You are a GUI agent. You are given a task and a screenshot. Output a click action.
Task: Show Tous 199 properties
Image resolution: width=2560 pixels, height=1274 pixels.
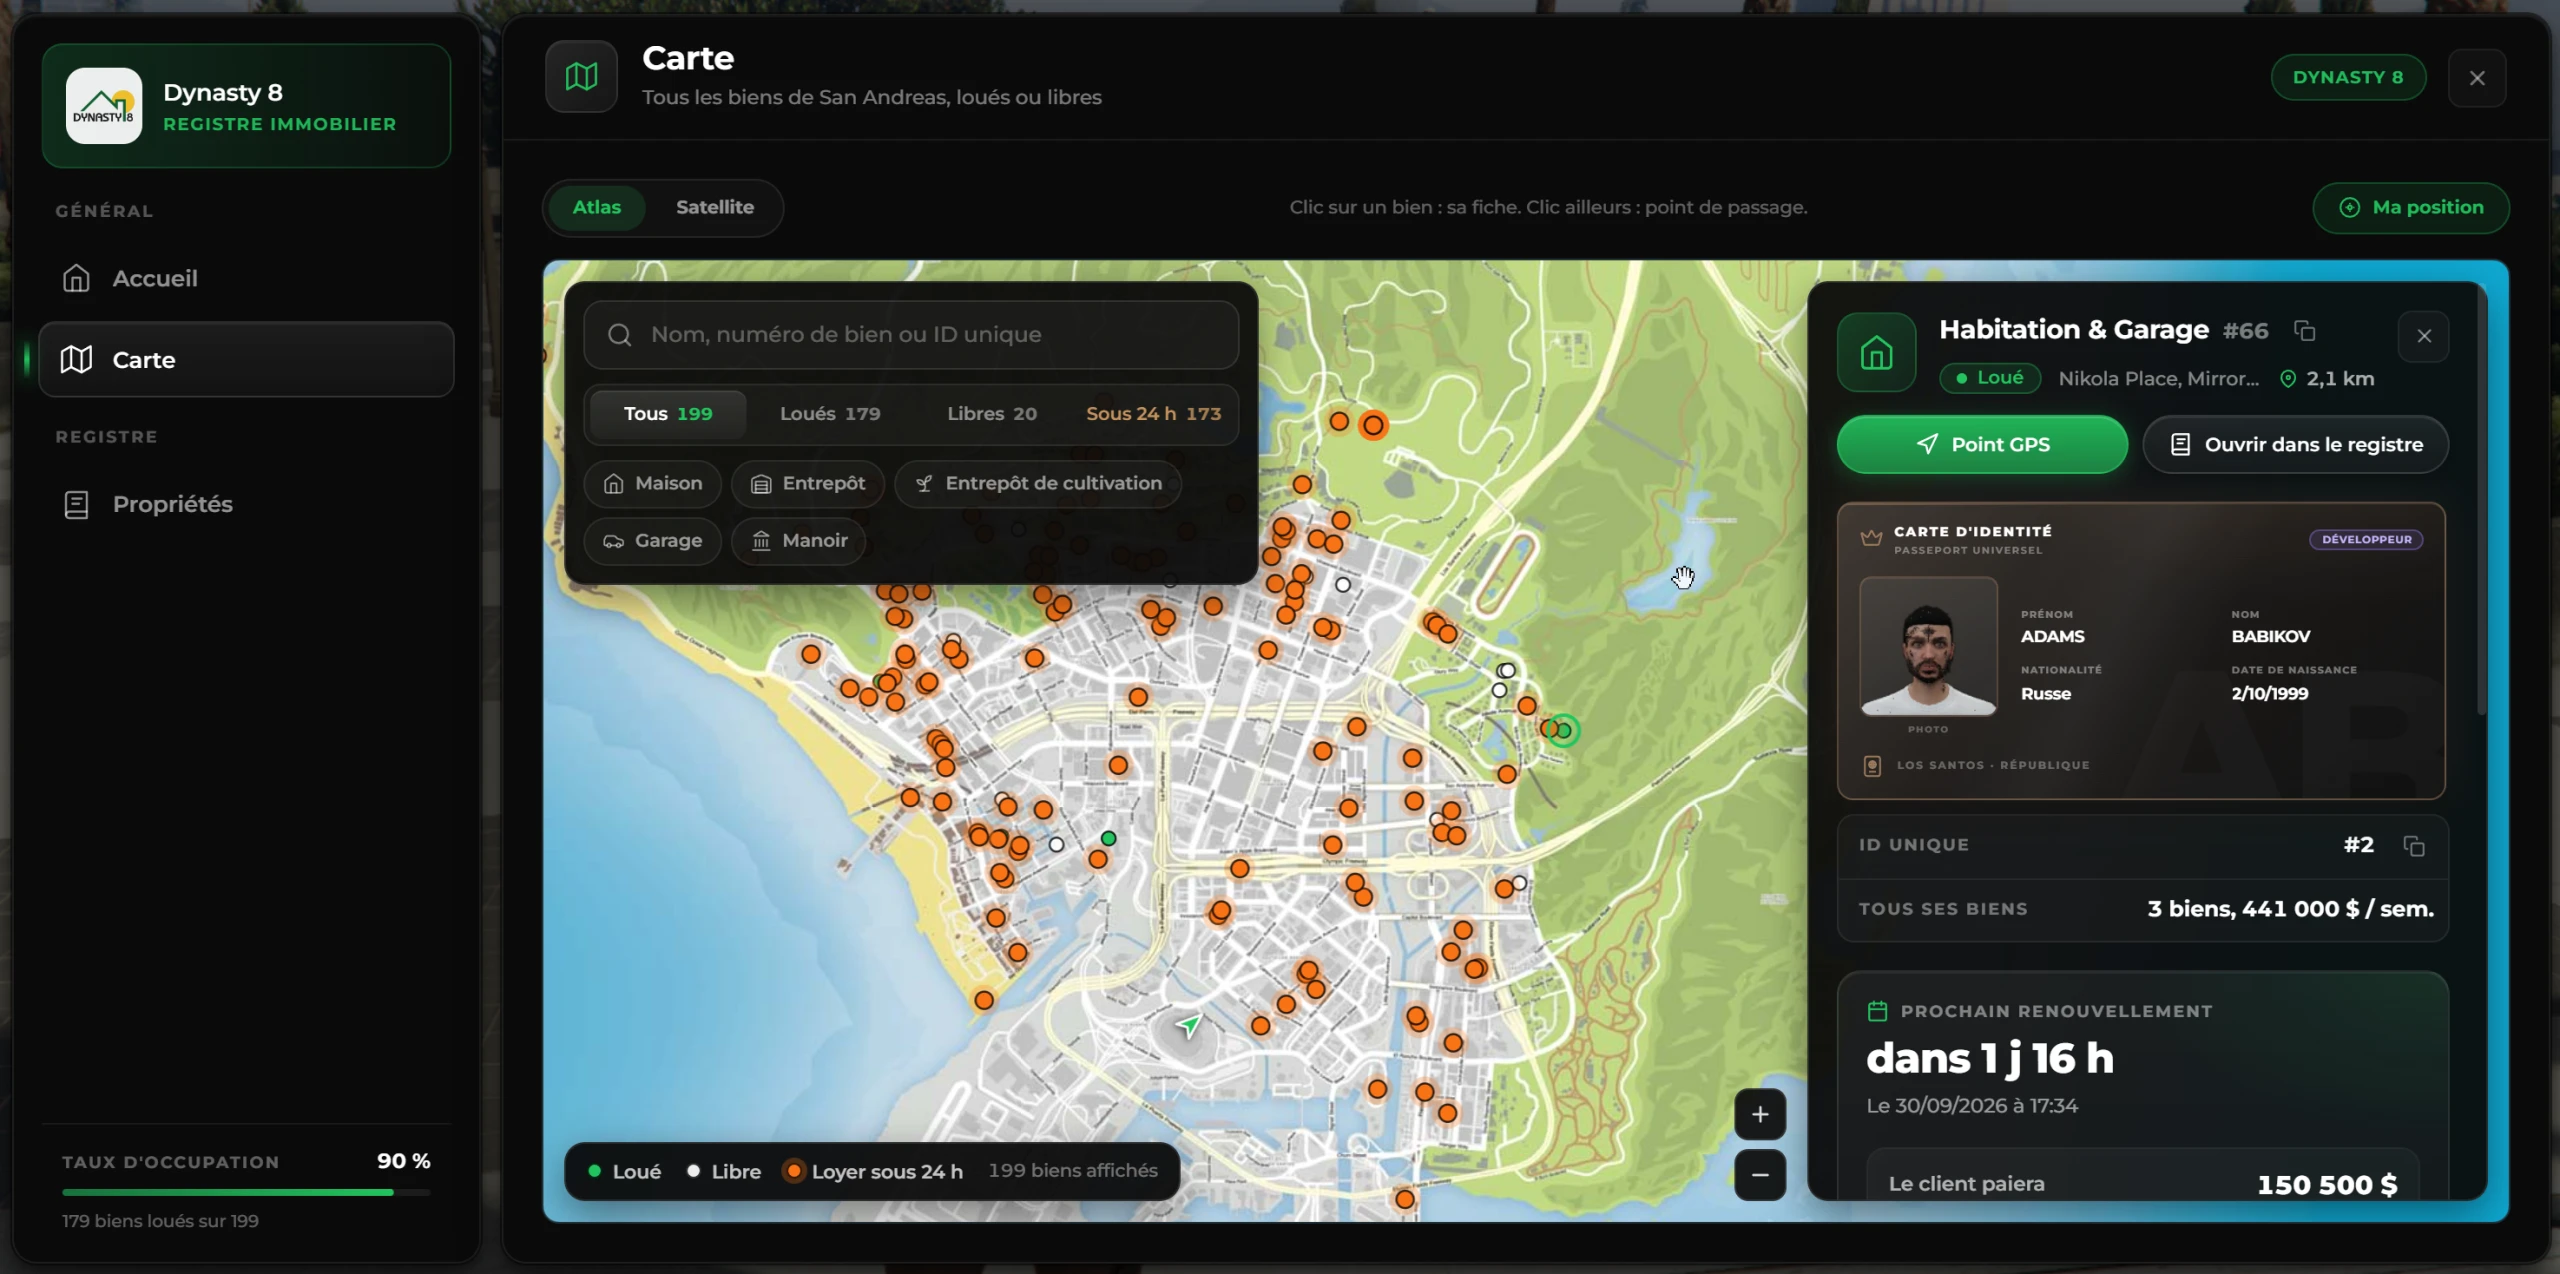(668, 413)
